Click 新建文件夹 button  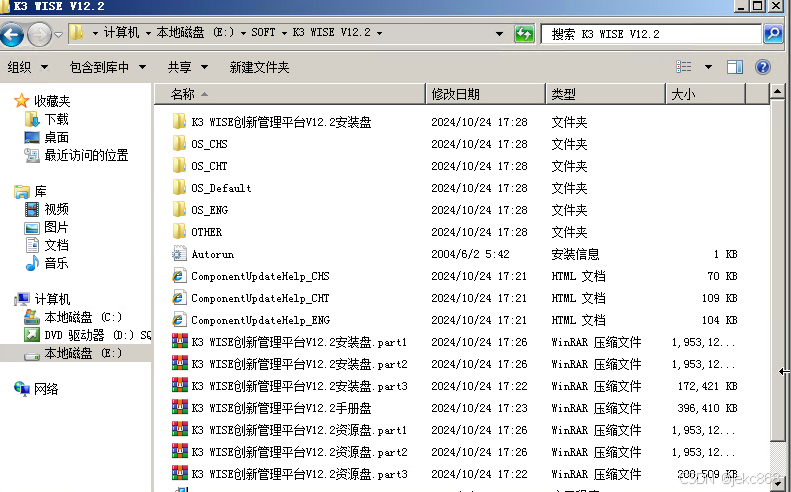[x=259, y=67]
